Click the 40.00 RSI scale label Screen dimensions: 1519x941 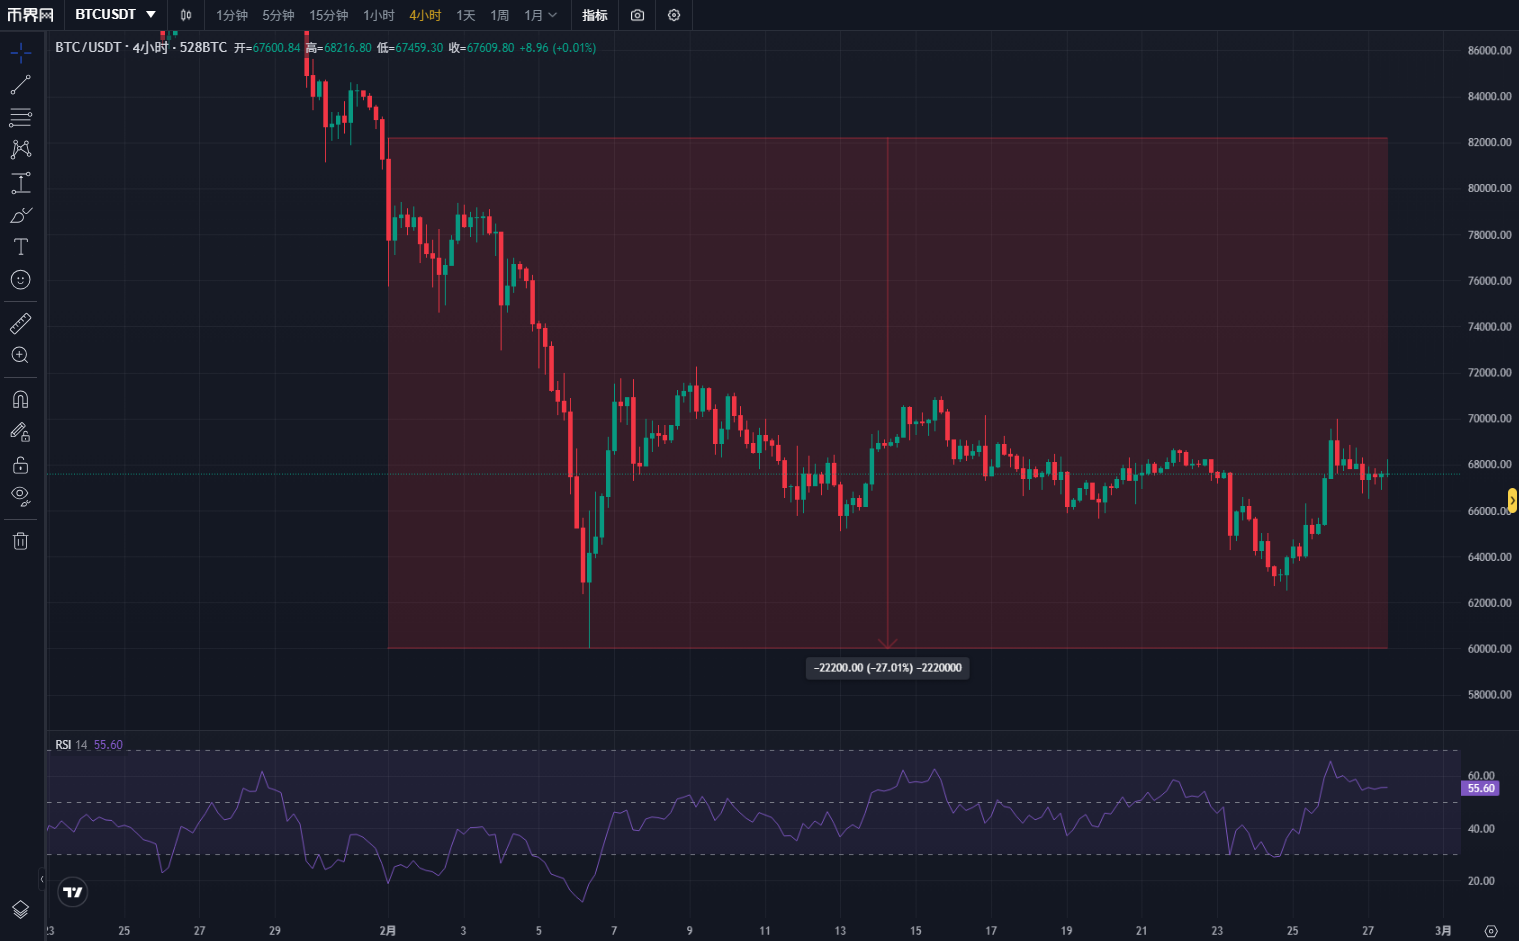coord(1481,829)
